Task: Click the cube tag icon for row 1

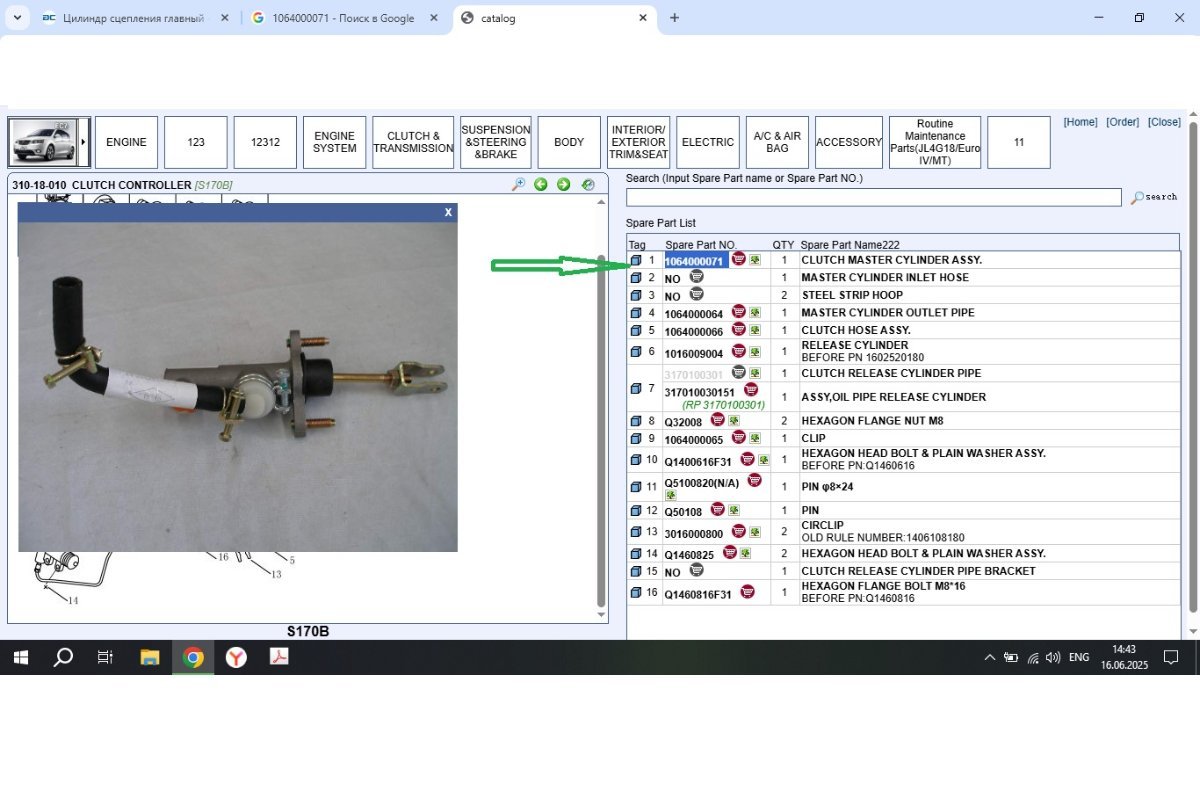Action: (636, 260)
